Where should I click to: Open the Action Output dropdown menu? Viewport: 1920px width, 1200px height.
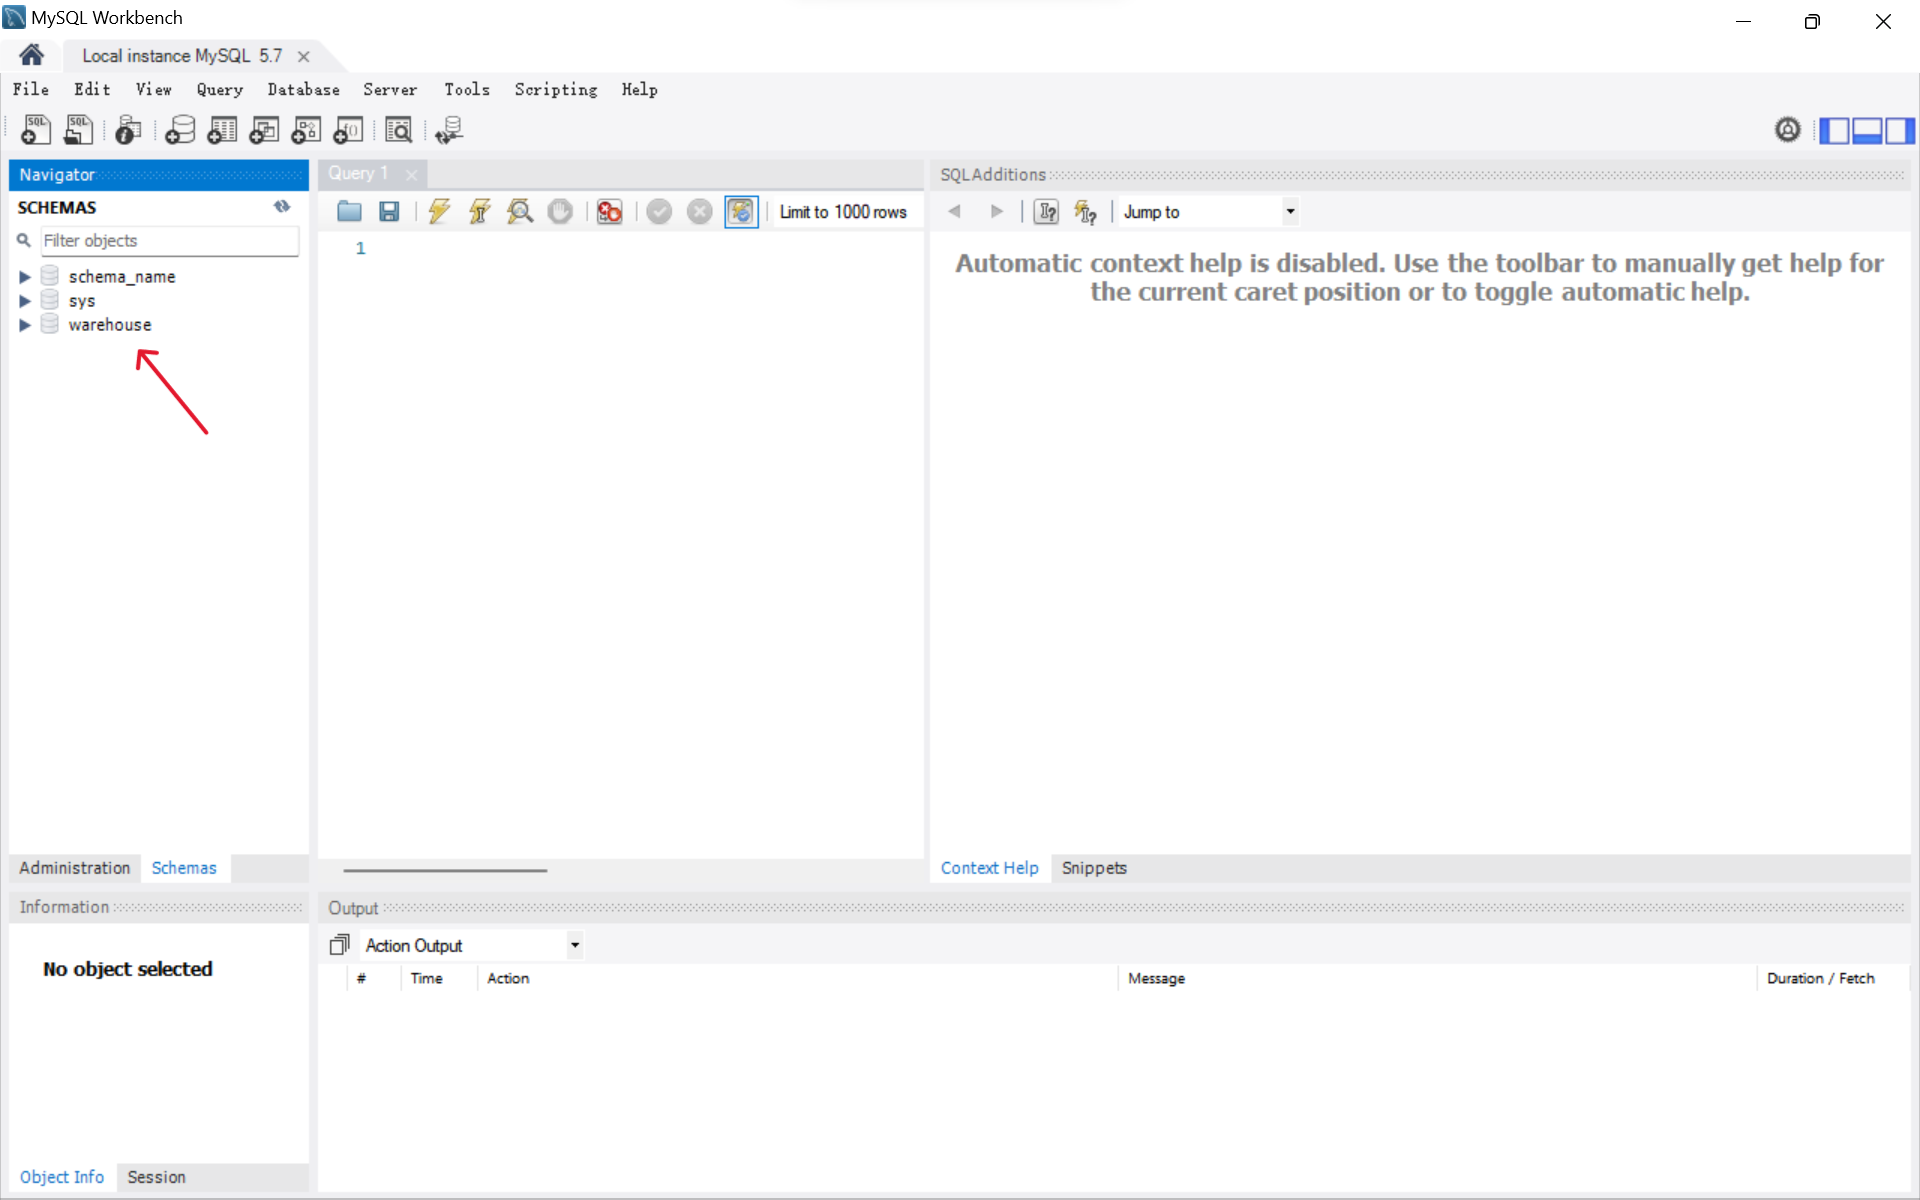(576, 944)
